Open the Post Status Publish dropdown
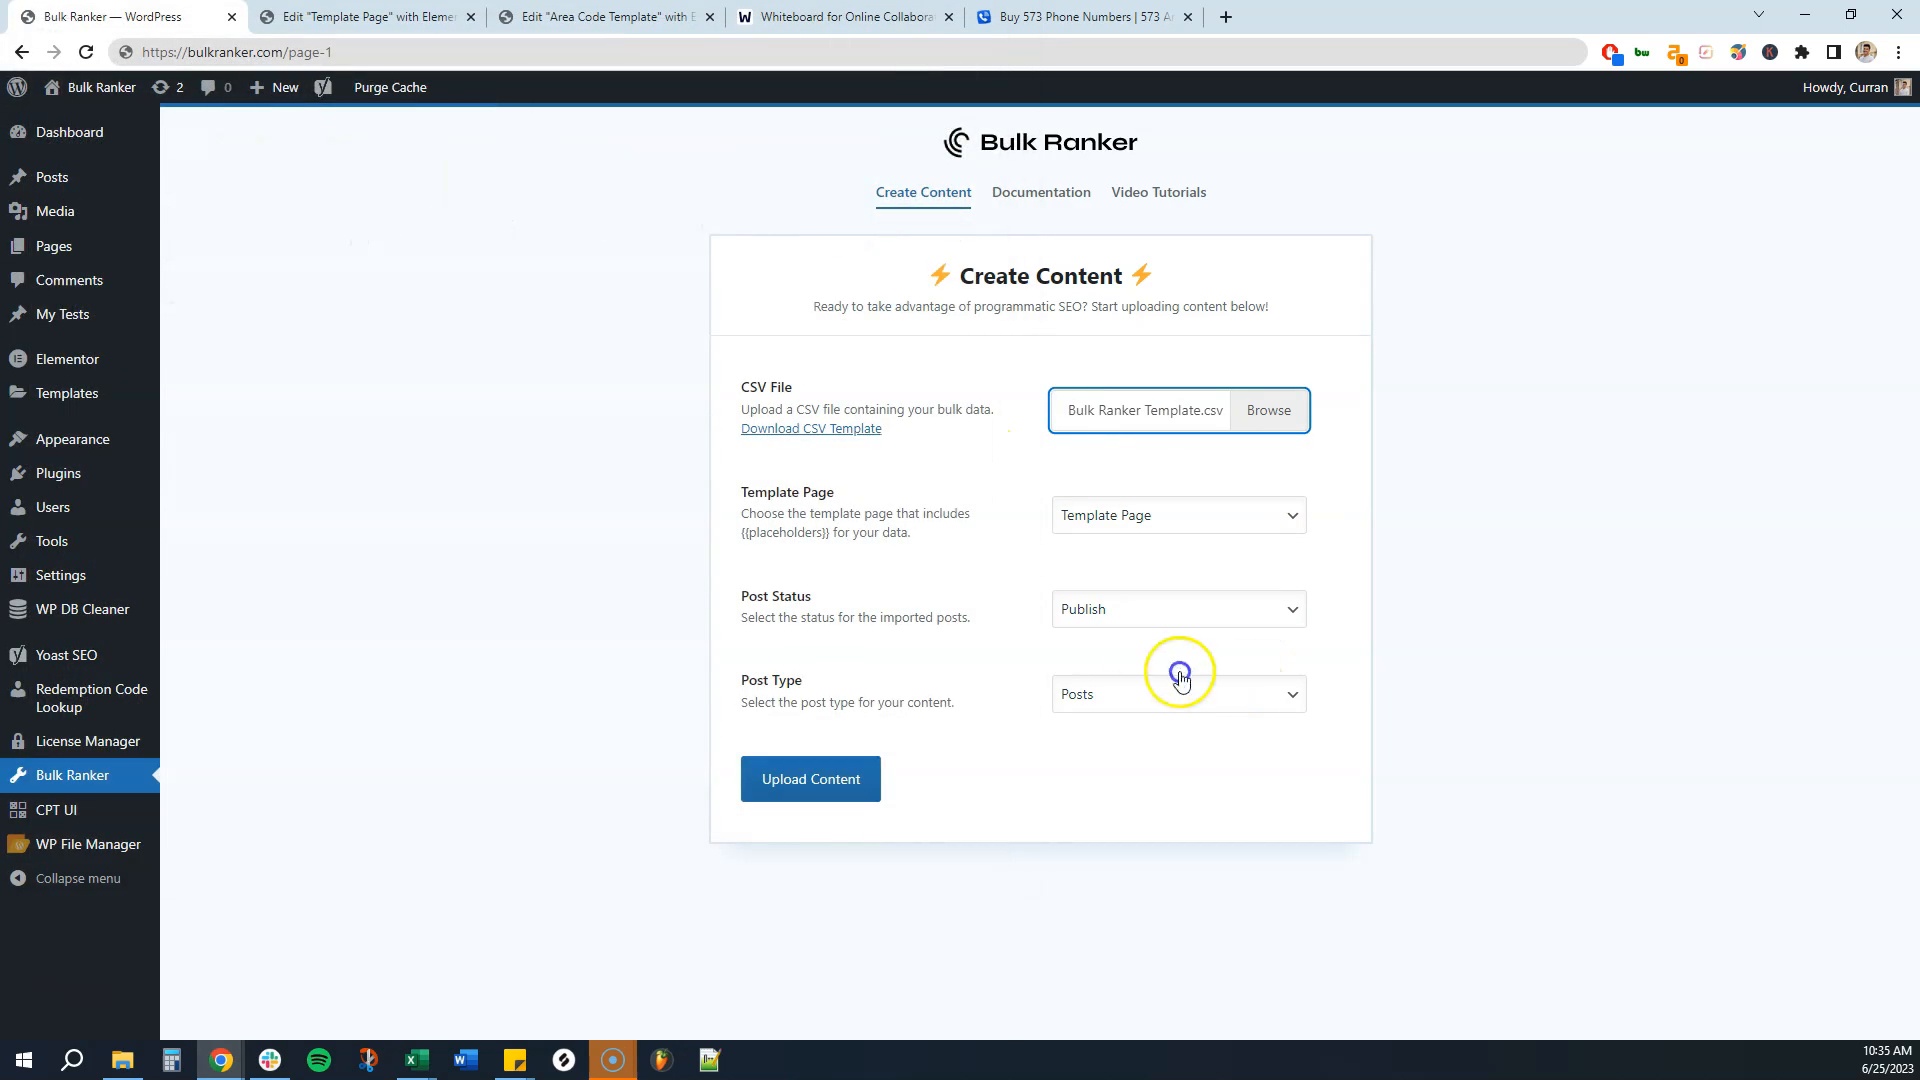The image size is (1920, 1080). [x=1178, y=609]
